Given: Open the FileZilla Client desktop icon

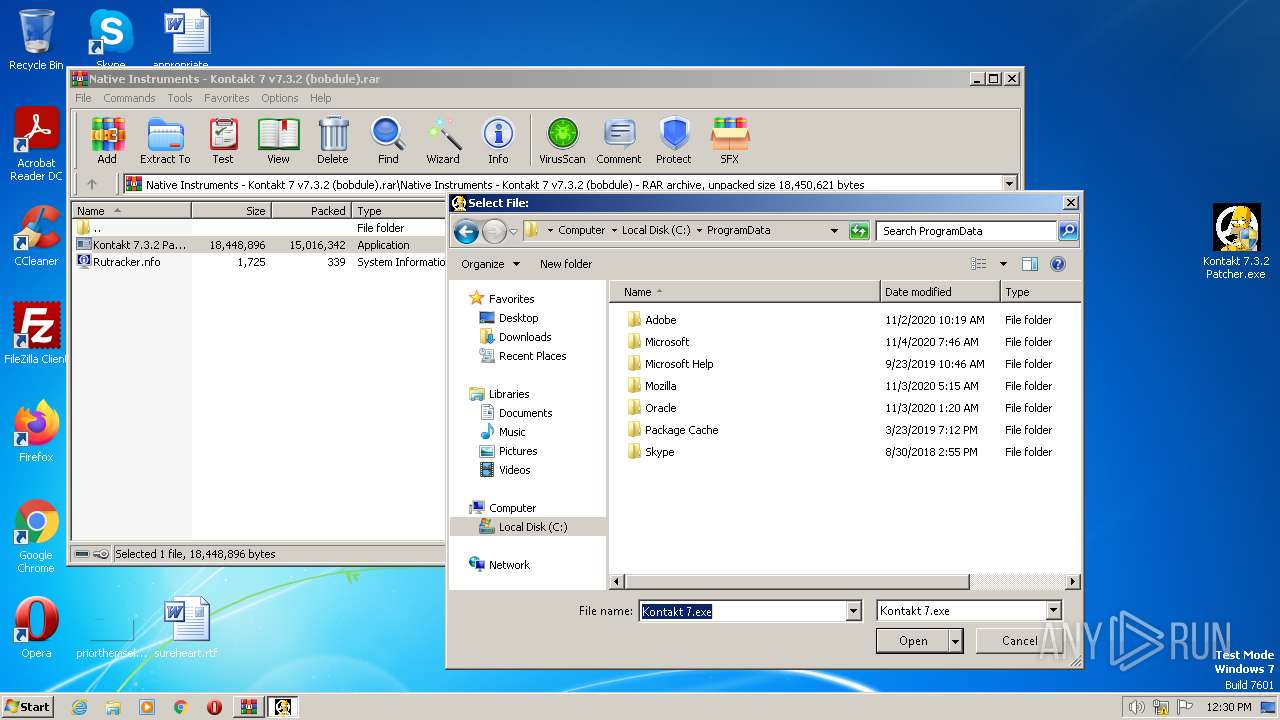Looking at the screenshot, I should (x=36, y=333).
